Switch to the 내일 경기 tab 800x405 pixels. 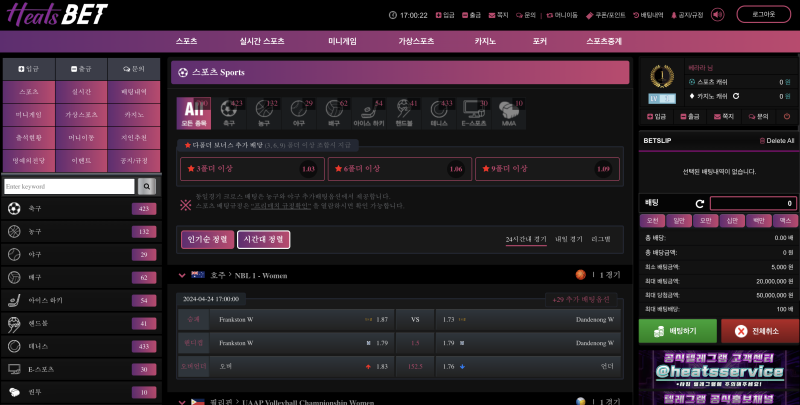point(567,240)
